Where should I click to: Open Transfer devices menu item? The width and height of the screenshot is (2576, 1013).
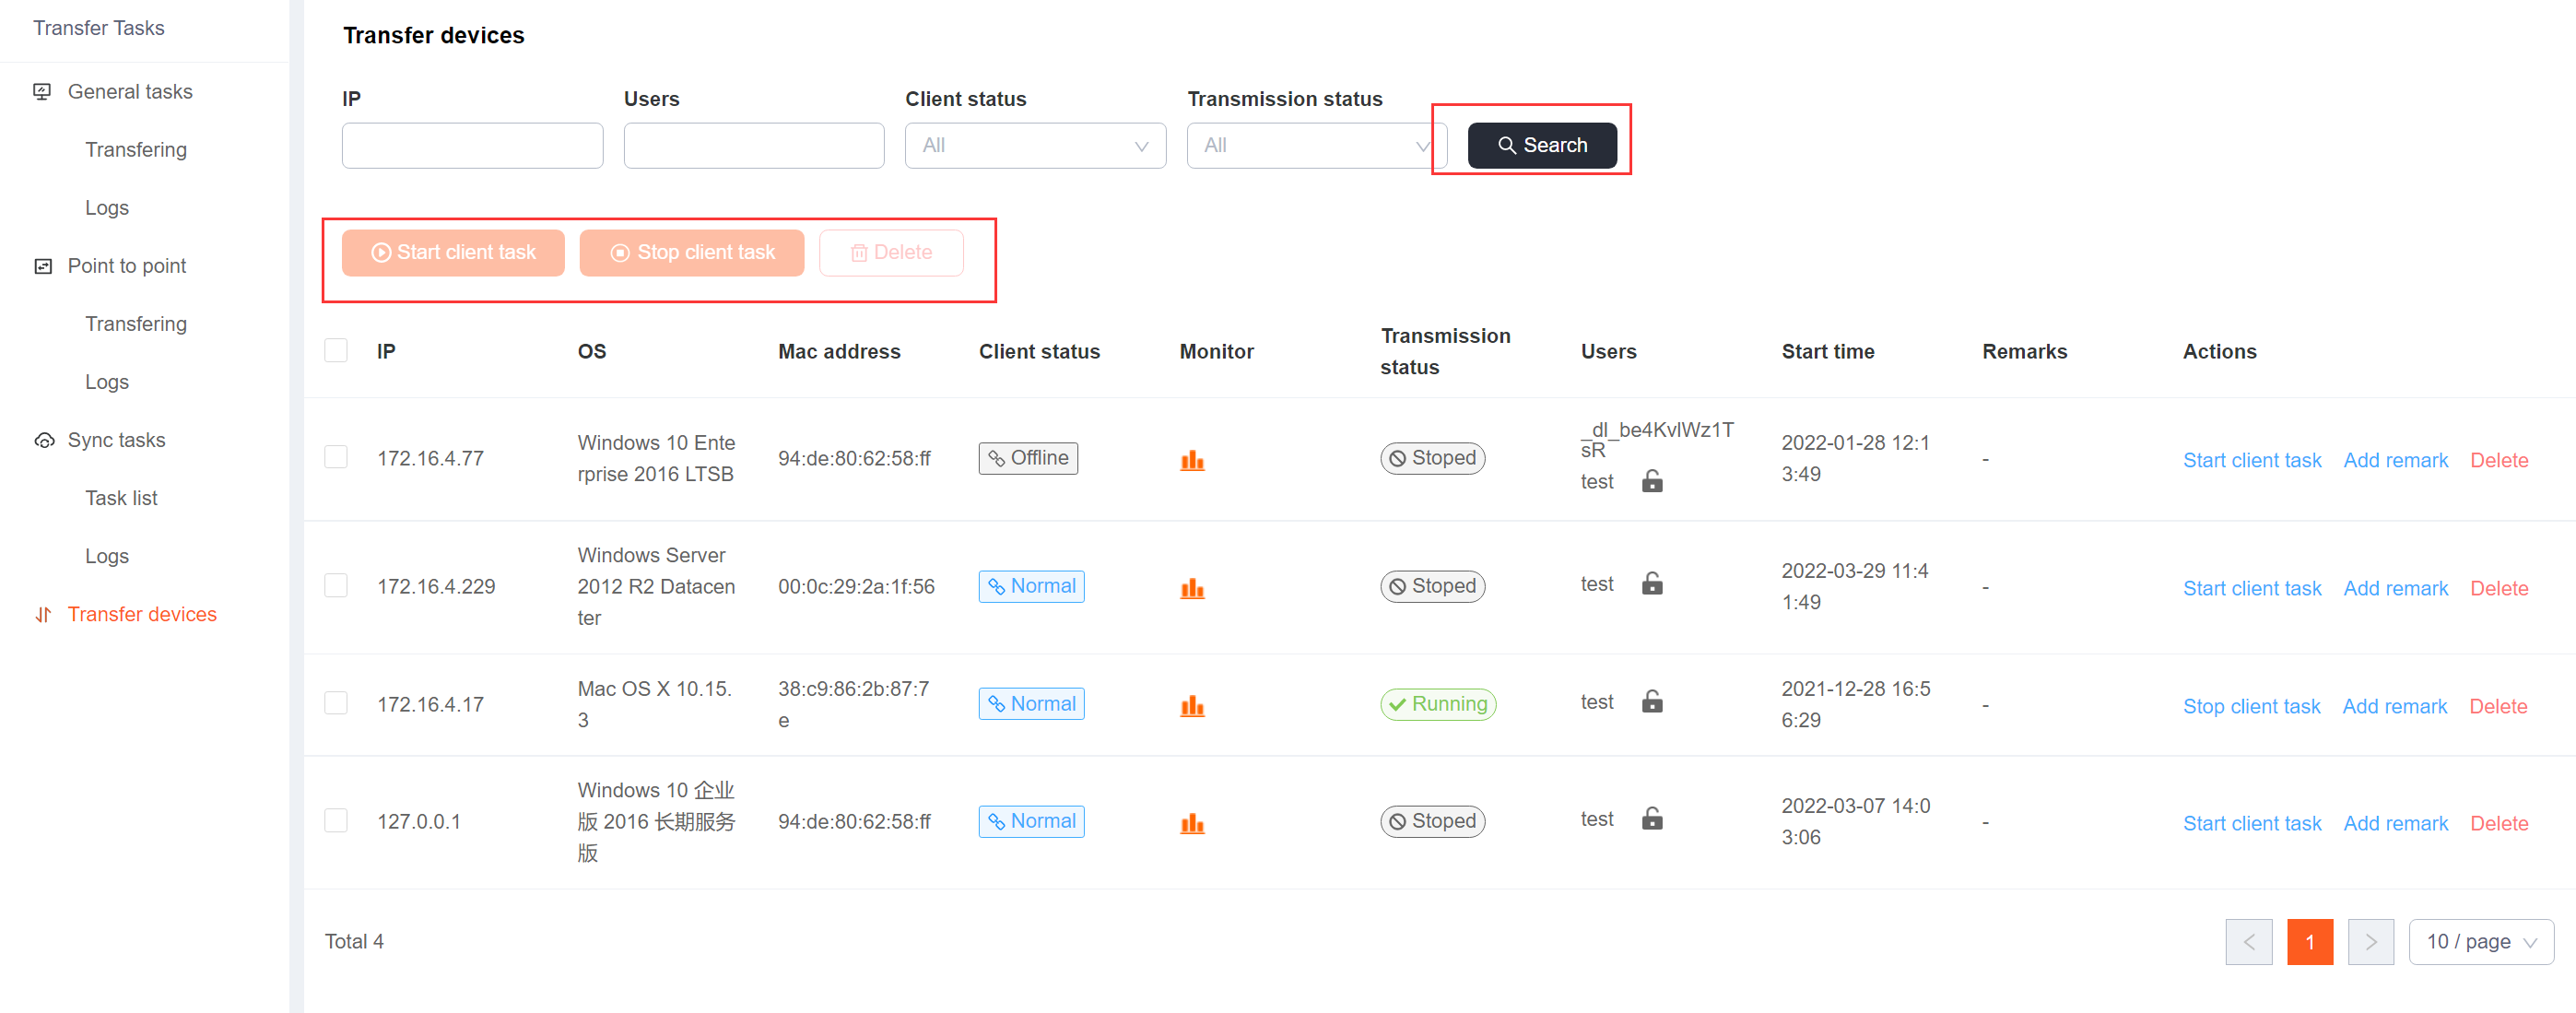click(x=142, y=614)
